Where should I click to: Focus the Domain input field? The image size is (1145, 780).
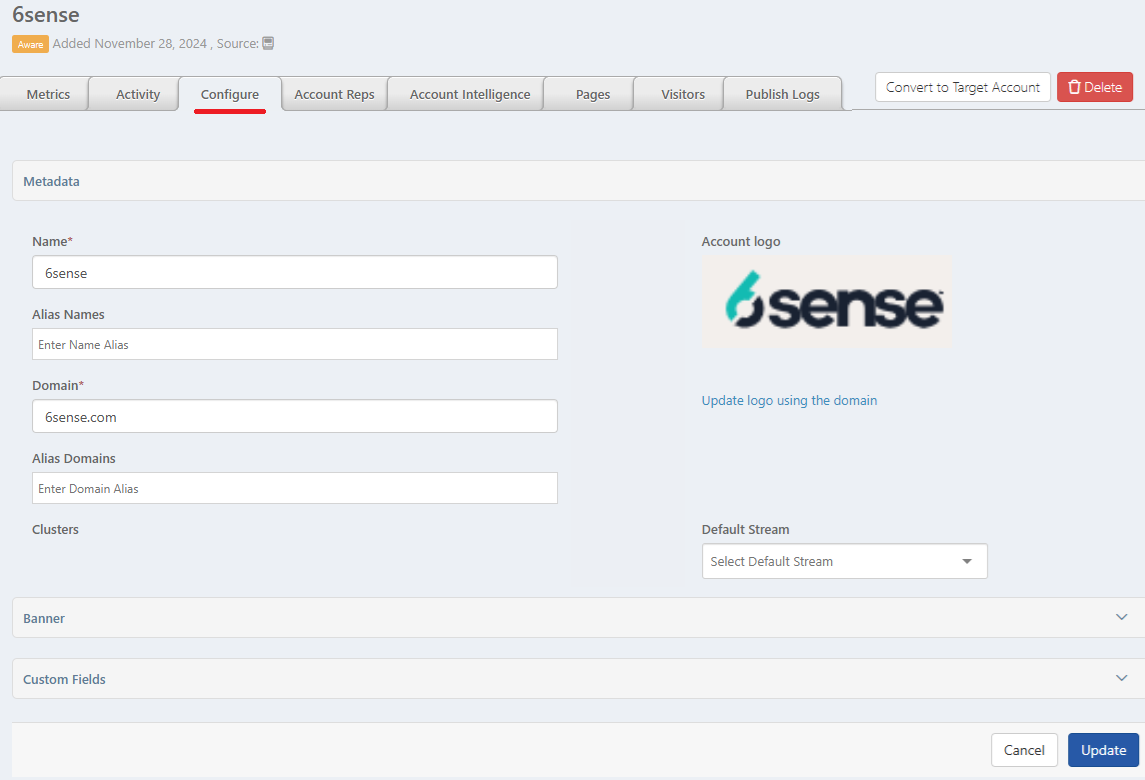click(x=295, y=416)
